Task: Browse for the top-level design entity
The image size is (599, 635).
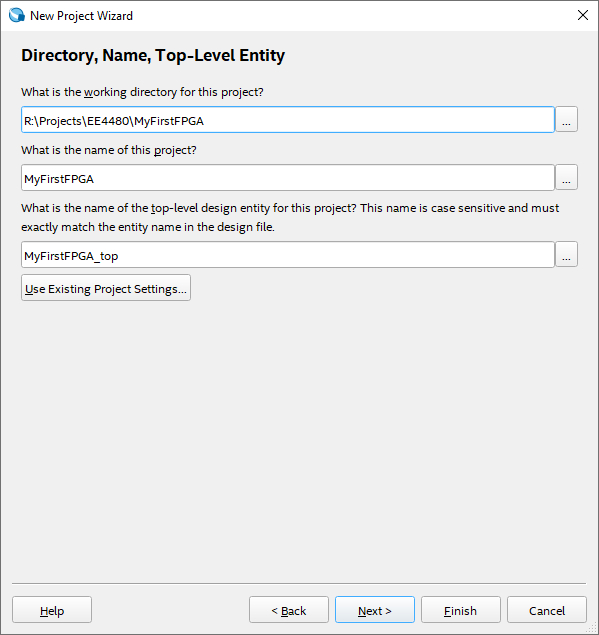Action: pyautogui.click(x=566, y=255)
